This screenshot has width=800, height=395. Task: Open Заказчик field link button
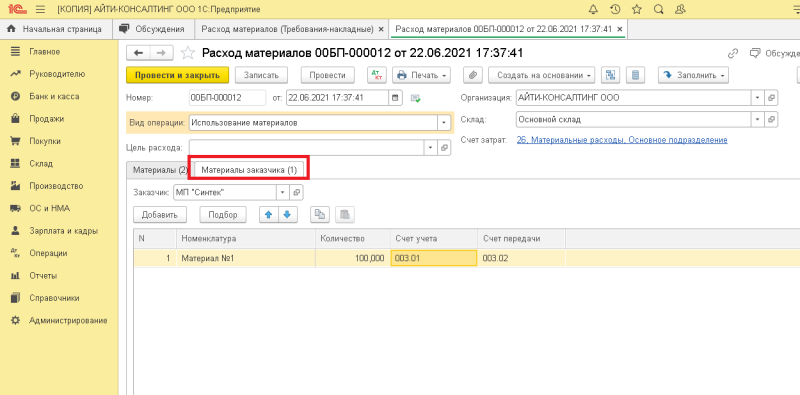pos(296,192)
